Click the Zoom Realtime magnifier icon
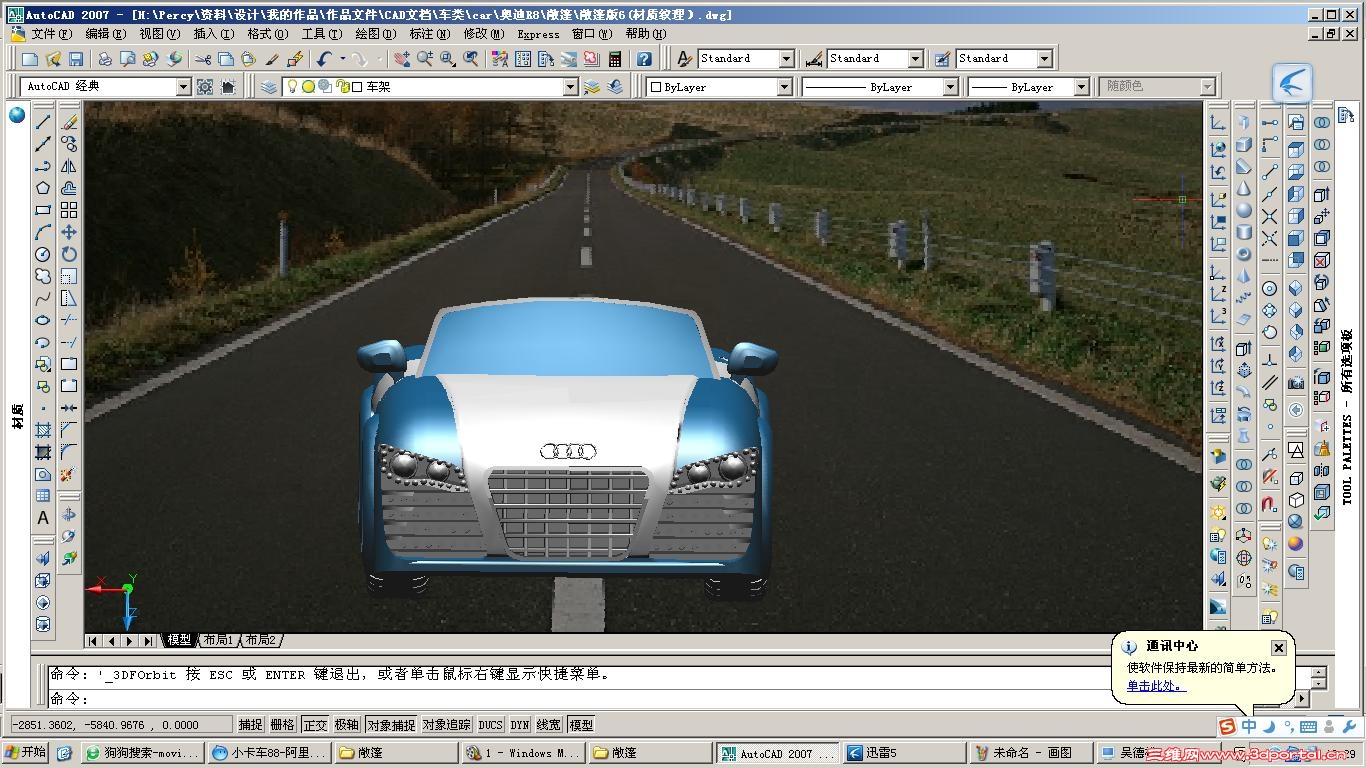The height and width of the screenshot is (768, 1366). click(x=425, y=60)
